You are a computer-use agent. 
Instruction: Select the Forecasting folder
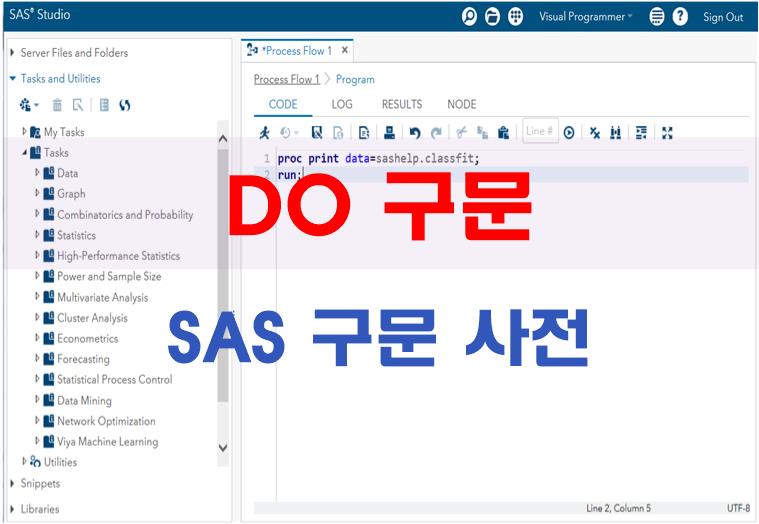tap(83, 359)
